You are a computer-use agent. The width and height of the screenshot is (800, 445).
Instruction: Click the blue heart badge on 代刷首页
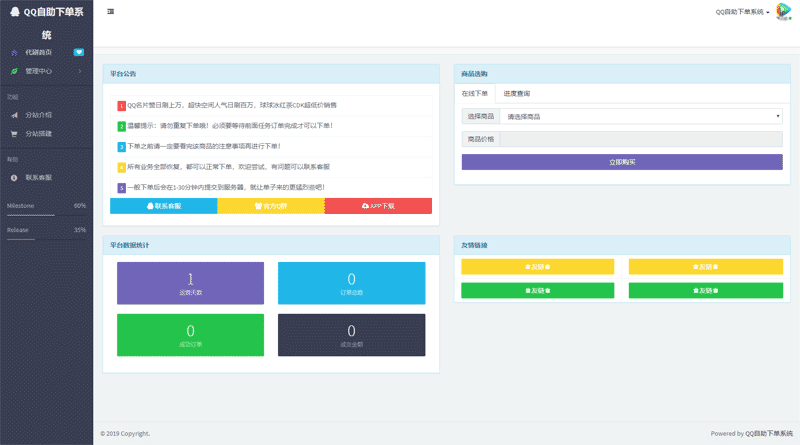pyautogui.click(x=79, y=51)
